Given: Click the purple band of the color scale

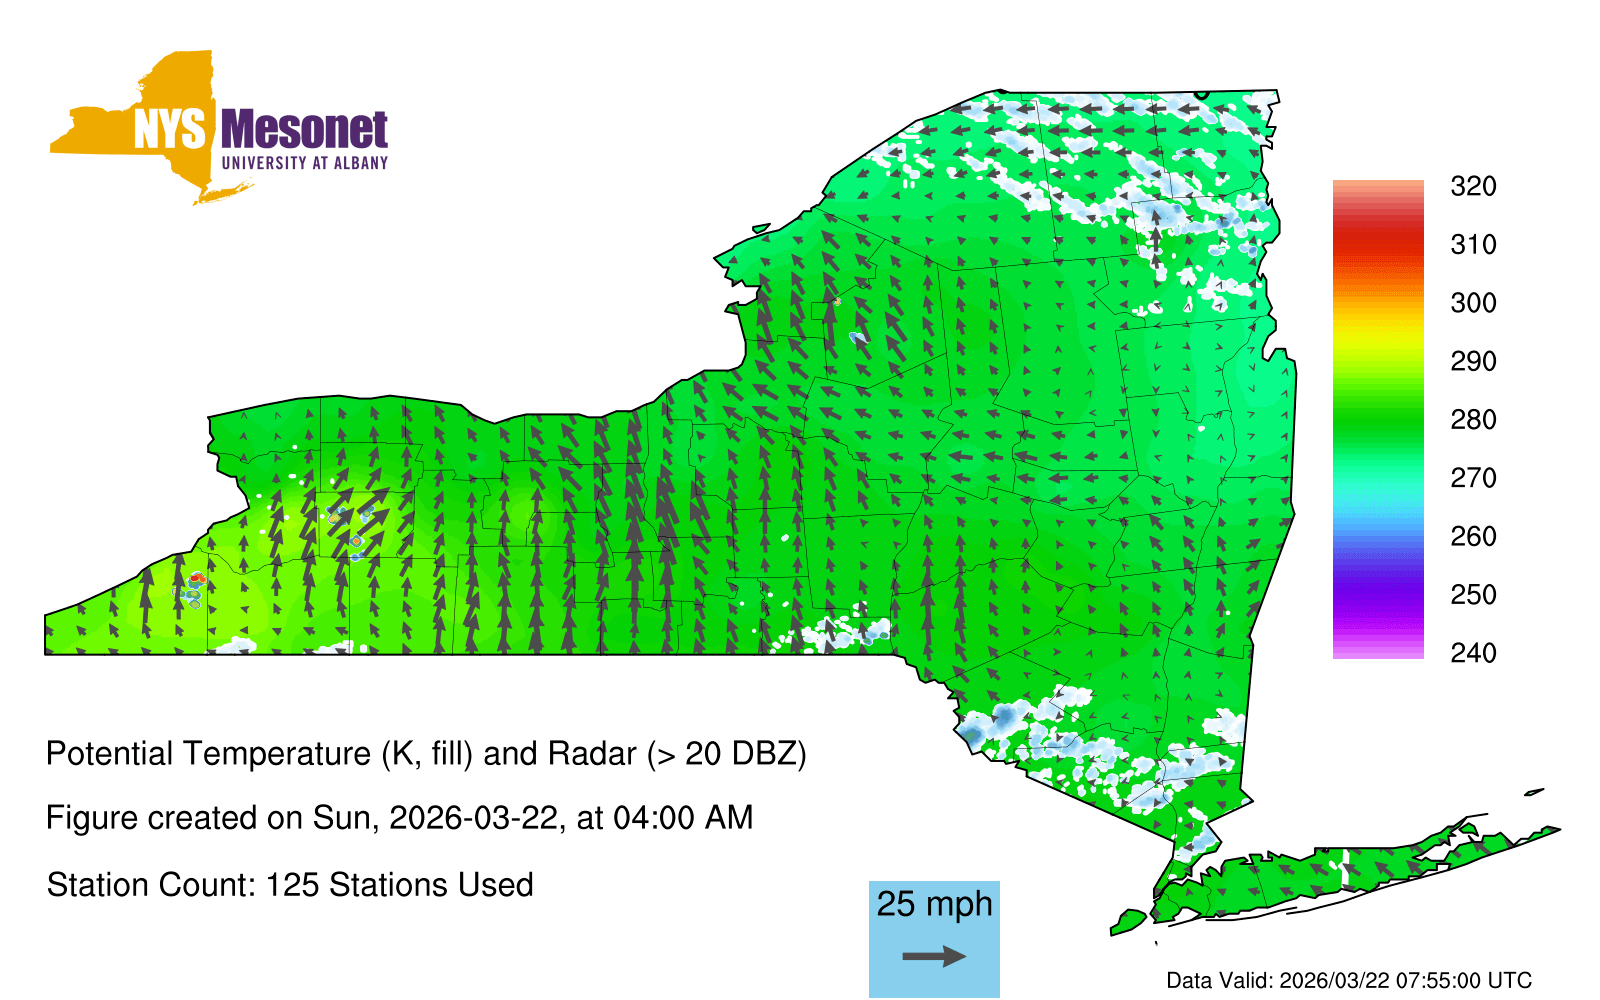Looking at the screenshot, I should click(x=1377, y=598).
